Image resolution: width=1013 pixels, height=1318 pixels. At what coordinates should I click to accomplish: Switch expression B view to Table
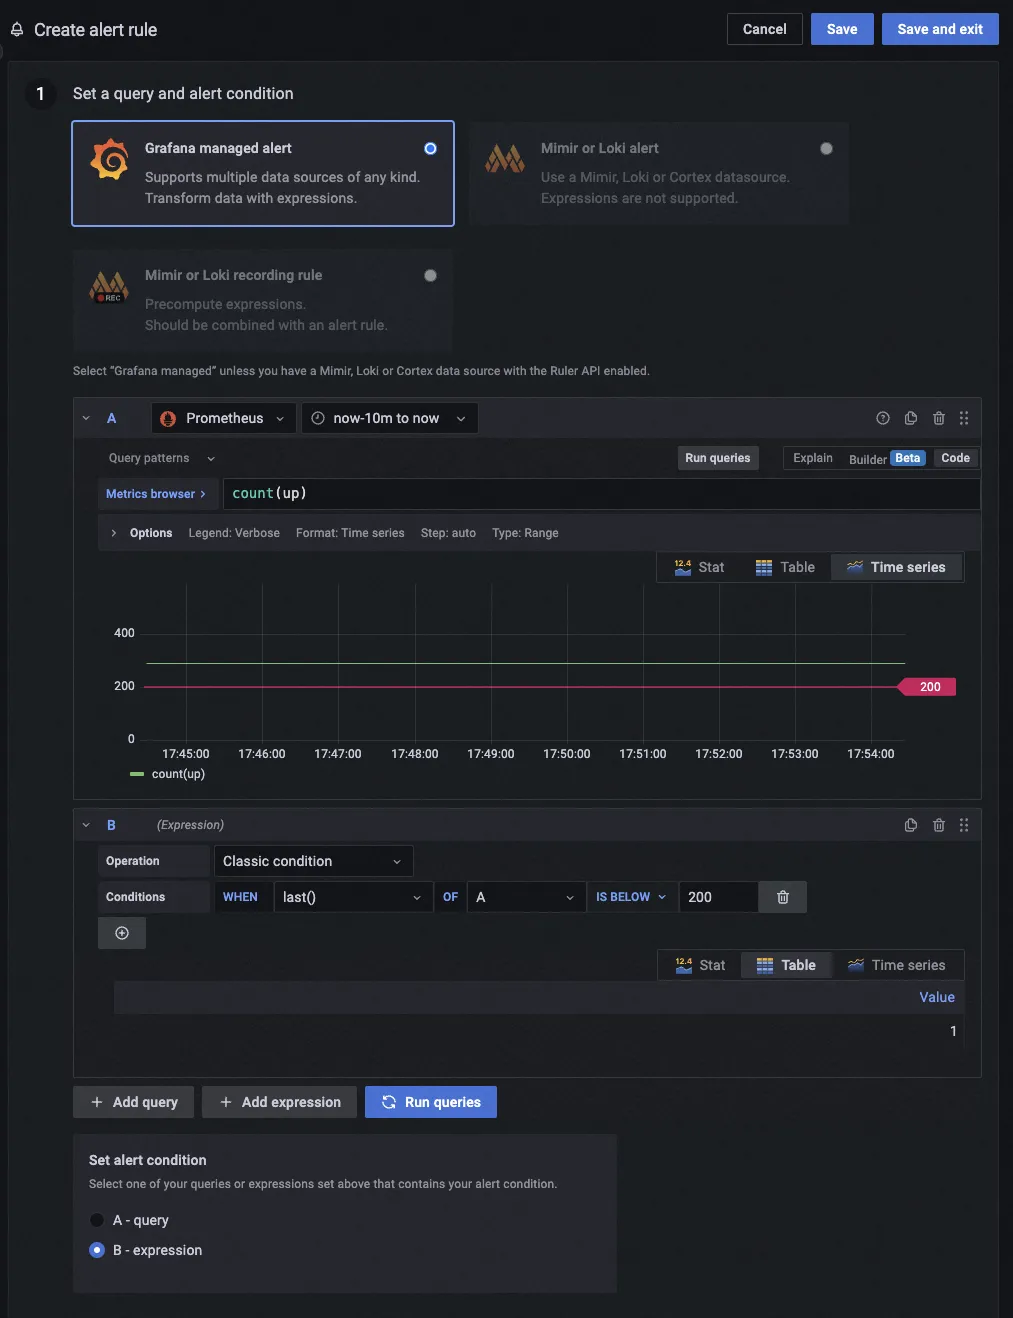pos(786,965)
